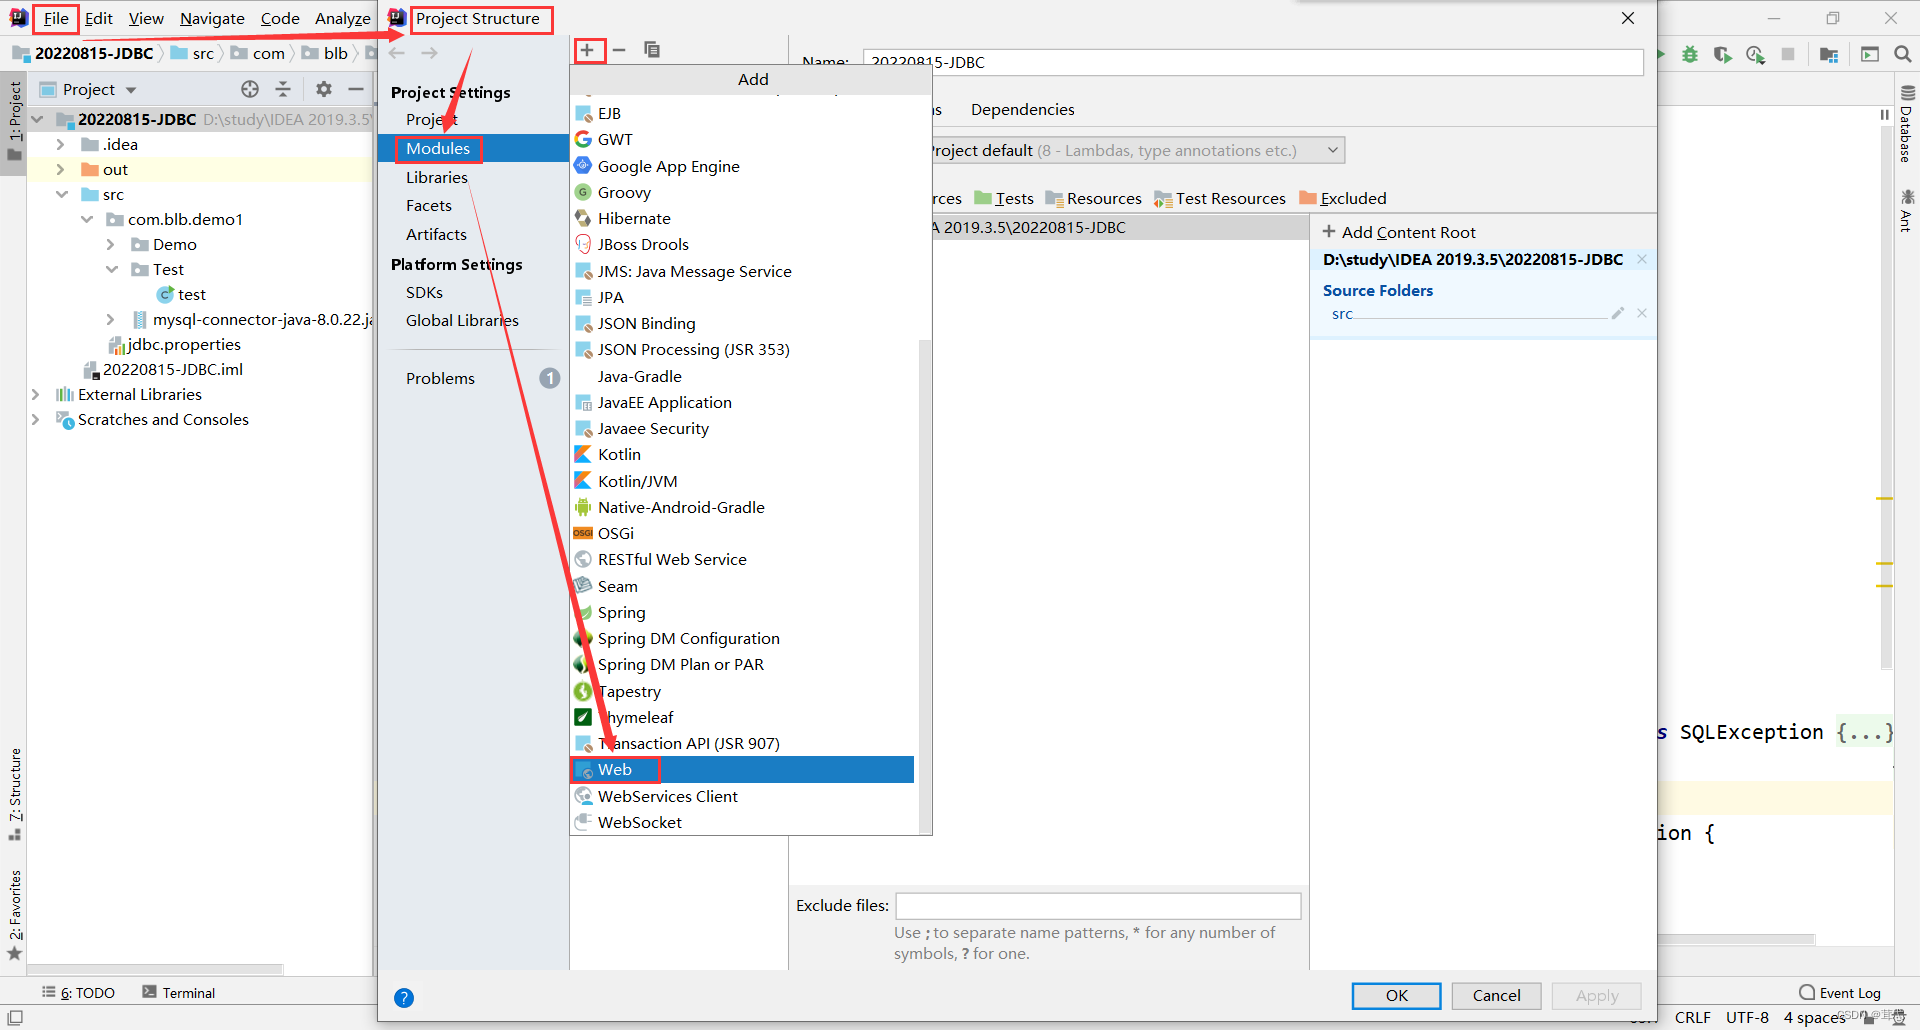The width and height of the screenshot is (1920, 1030).
Task: Click the minus Remove module icon
Action: pyautogui.click(x=619, y=50)
